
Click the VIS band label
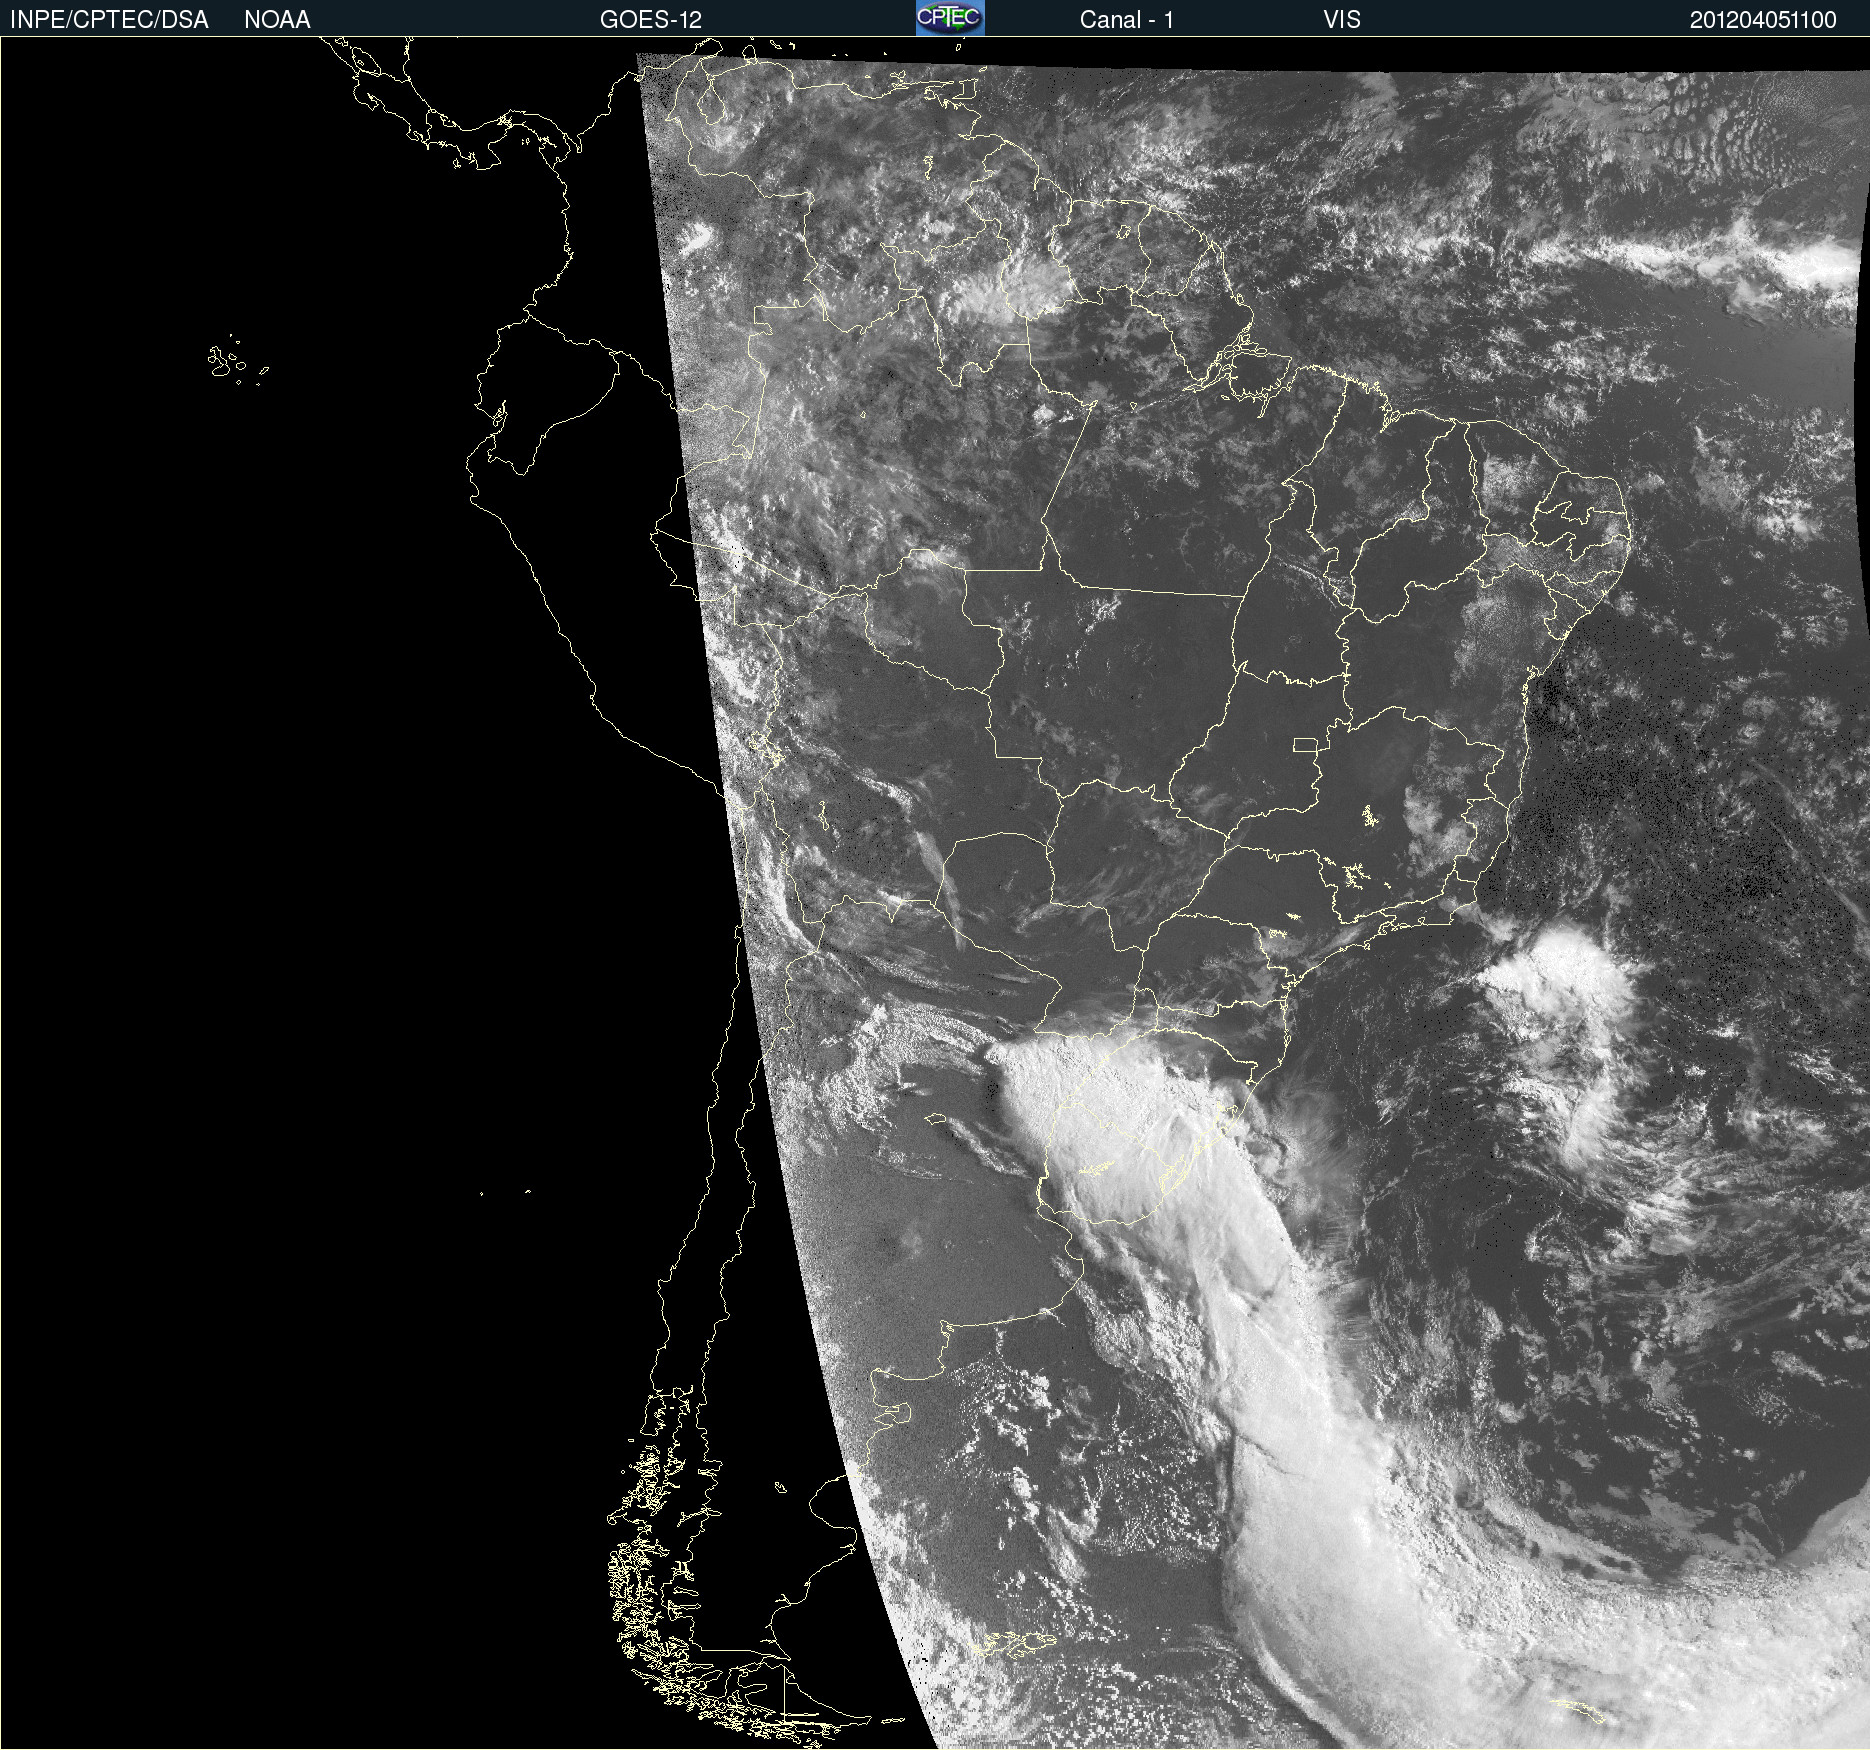(x=1342, y=20)
